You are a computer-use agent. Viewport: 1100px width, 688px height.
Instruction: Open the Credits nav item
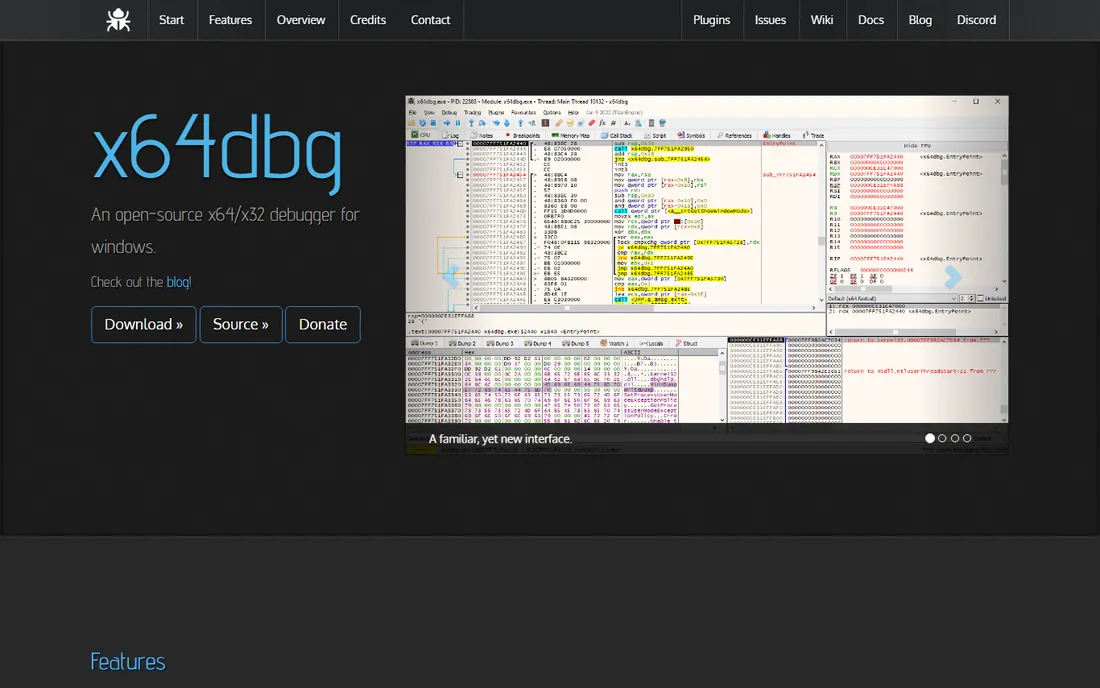(368, 20)
